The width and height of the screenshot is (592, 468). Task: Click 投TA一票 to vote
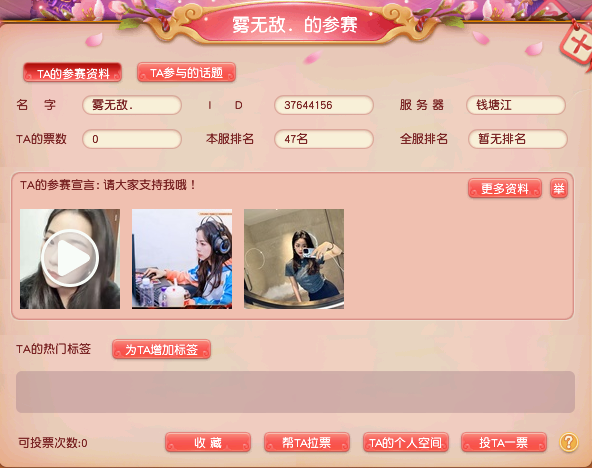[504, 442]
